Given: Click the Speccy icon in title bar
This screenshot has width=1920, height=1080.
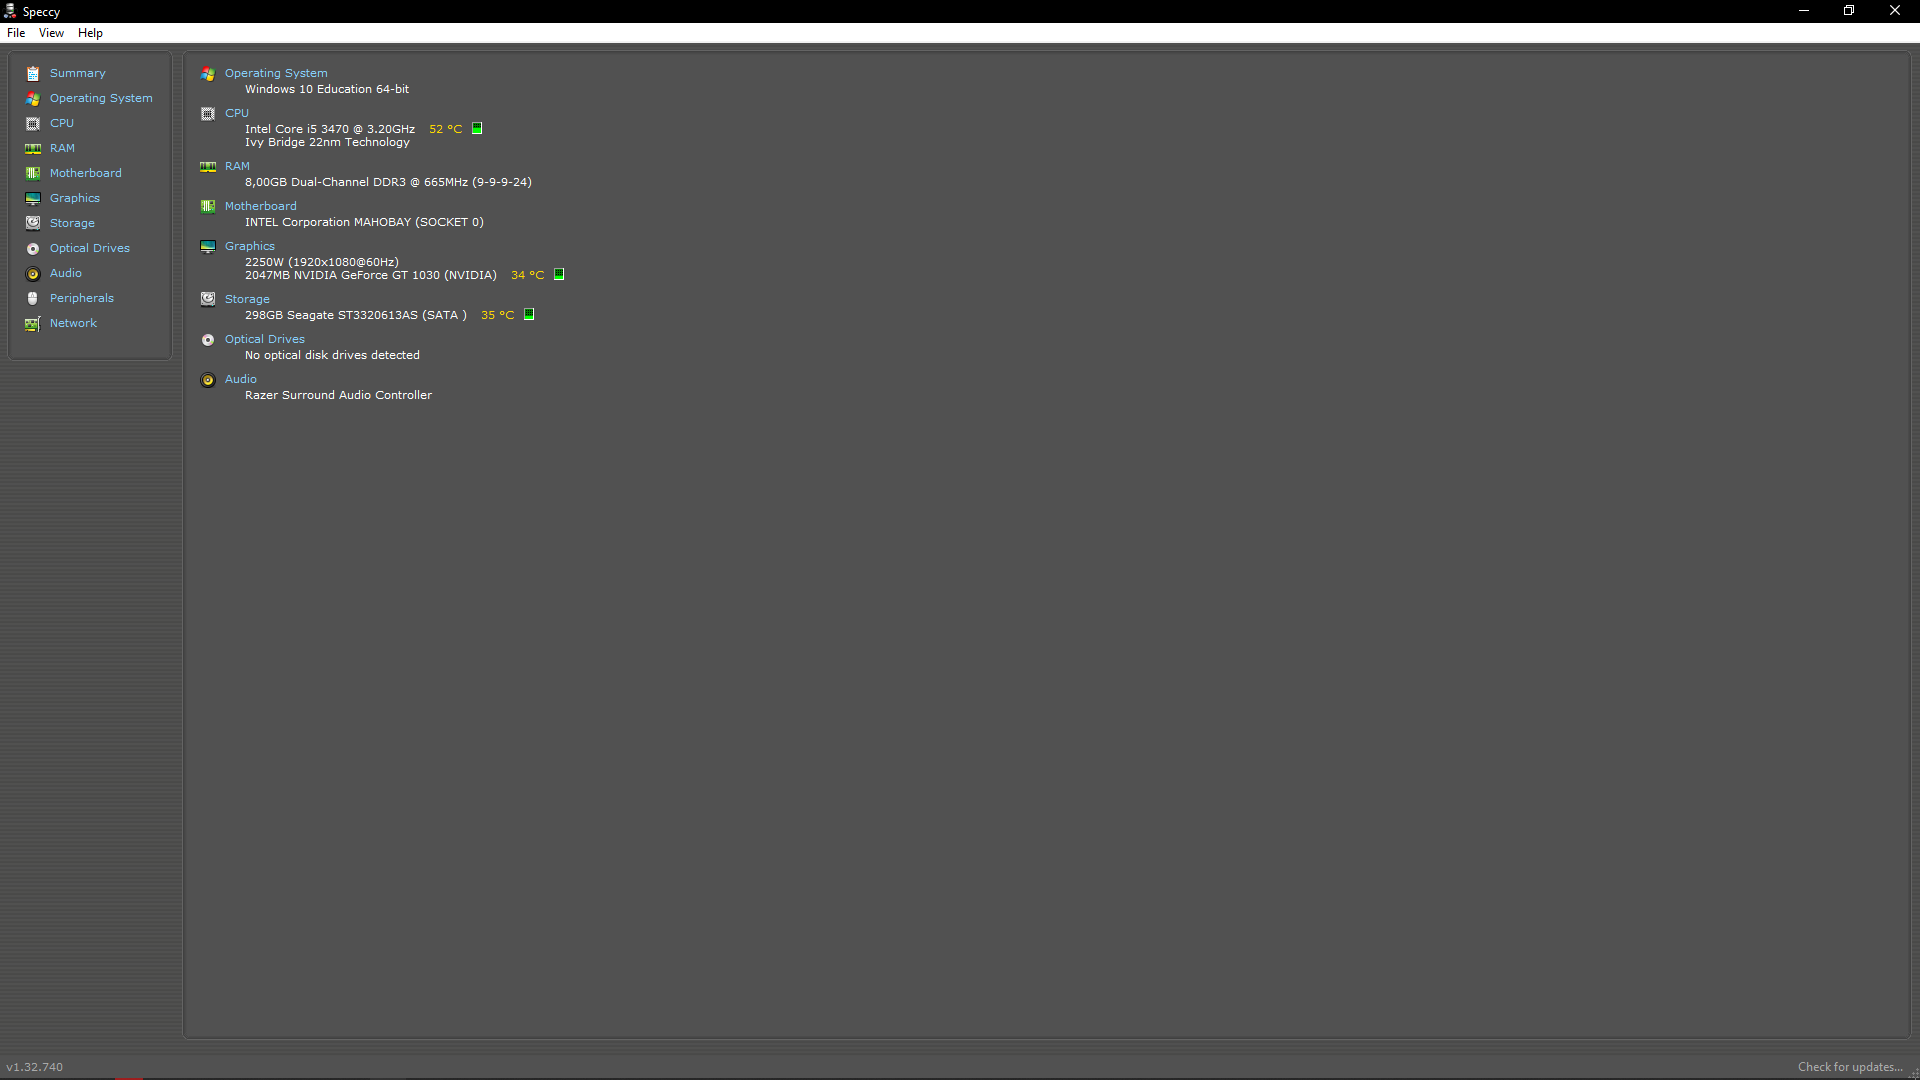Looking at the screenshot, I should point(10,11).
